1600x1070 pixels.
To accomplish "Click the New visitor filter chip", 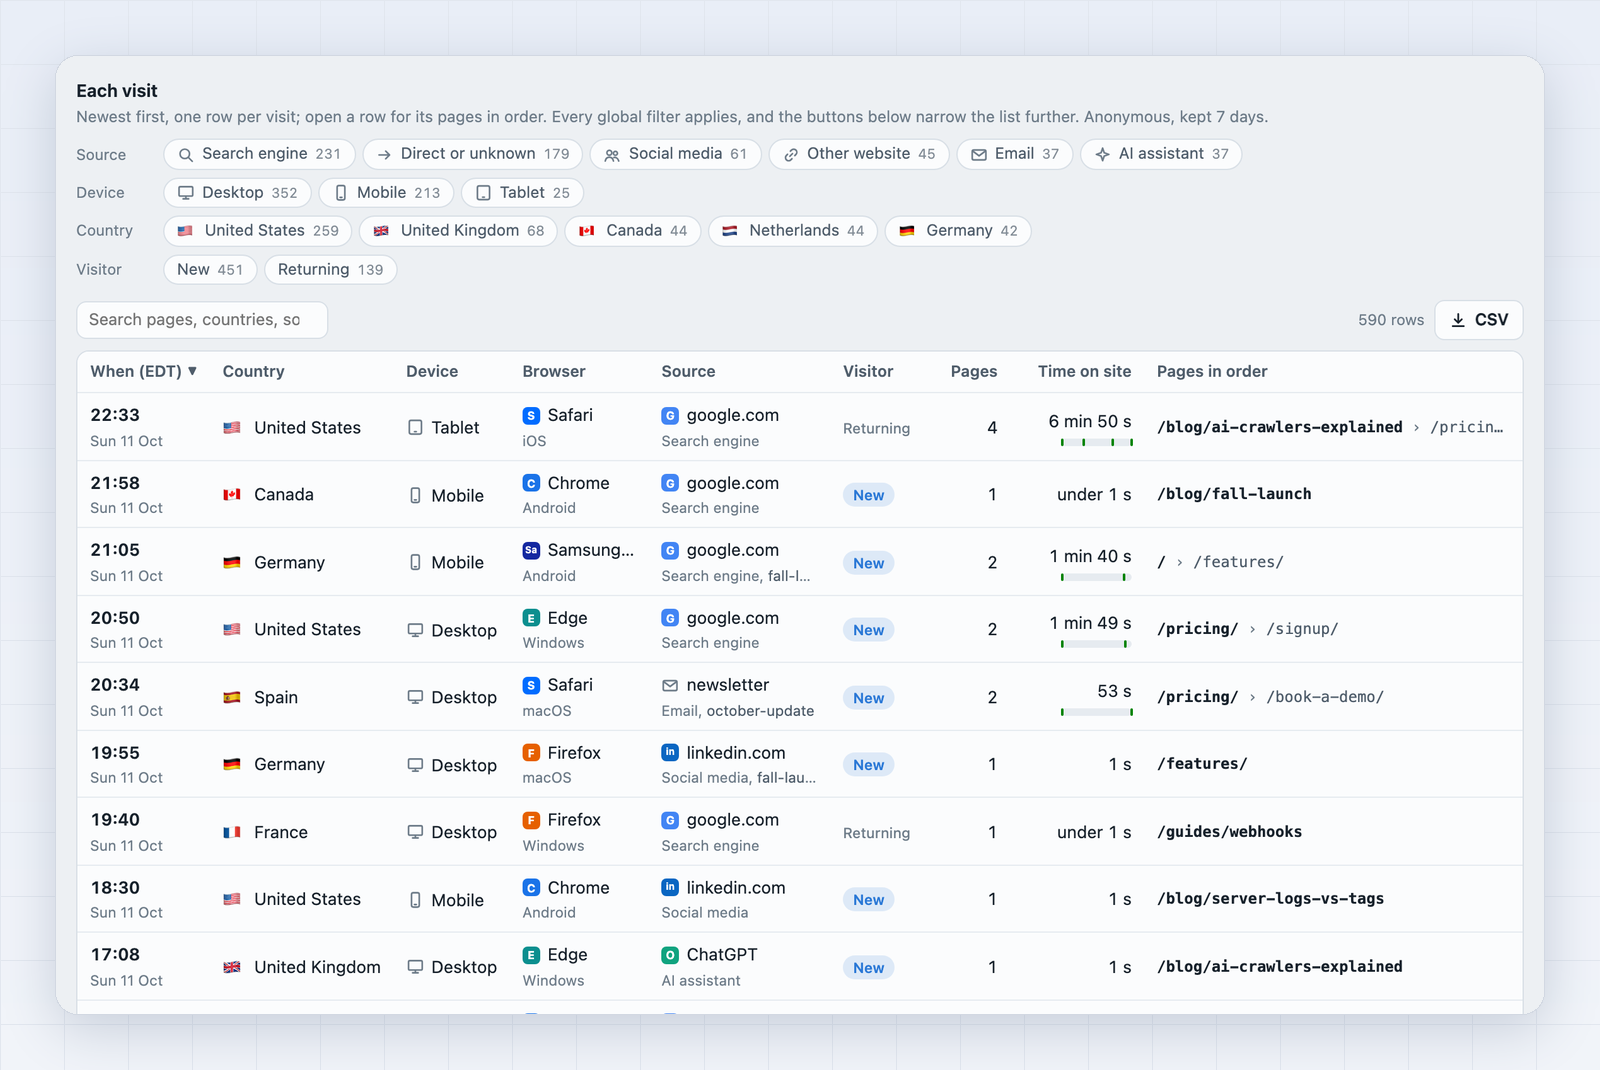I will coord(210,270).
